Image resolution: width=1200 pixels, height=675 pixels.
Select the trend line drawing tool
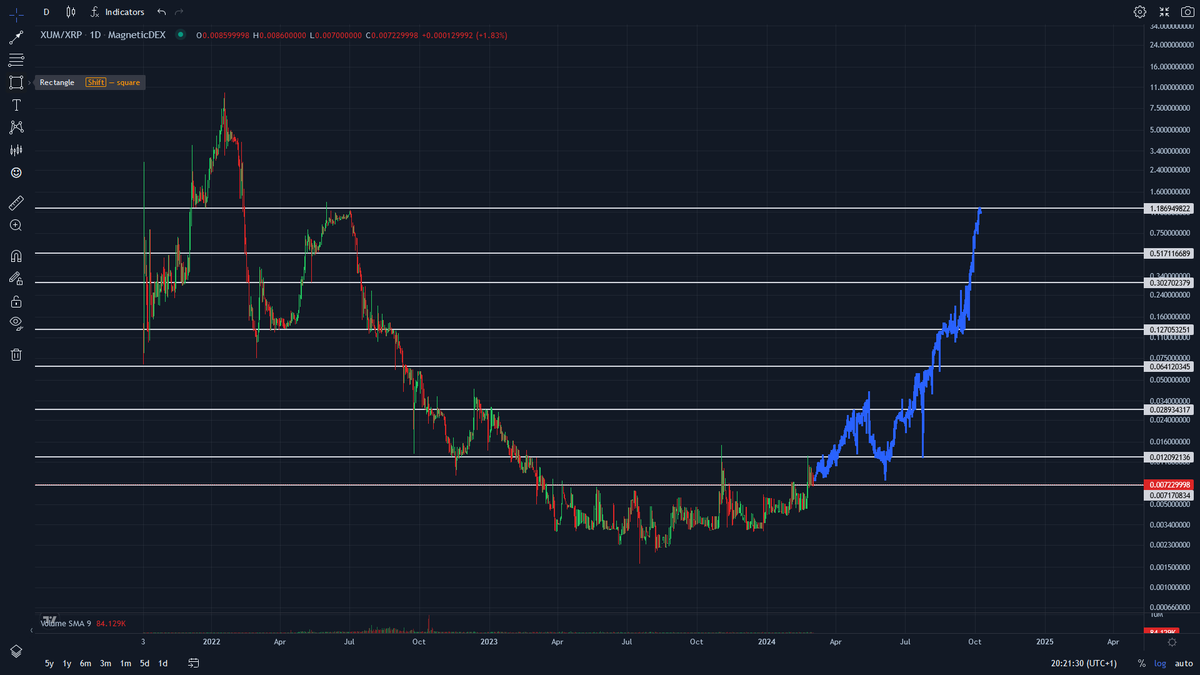16,37
